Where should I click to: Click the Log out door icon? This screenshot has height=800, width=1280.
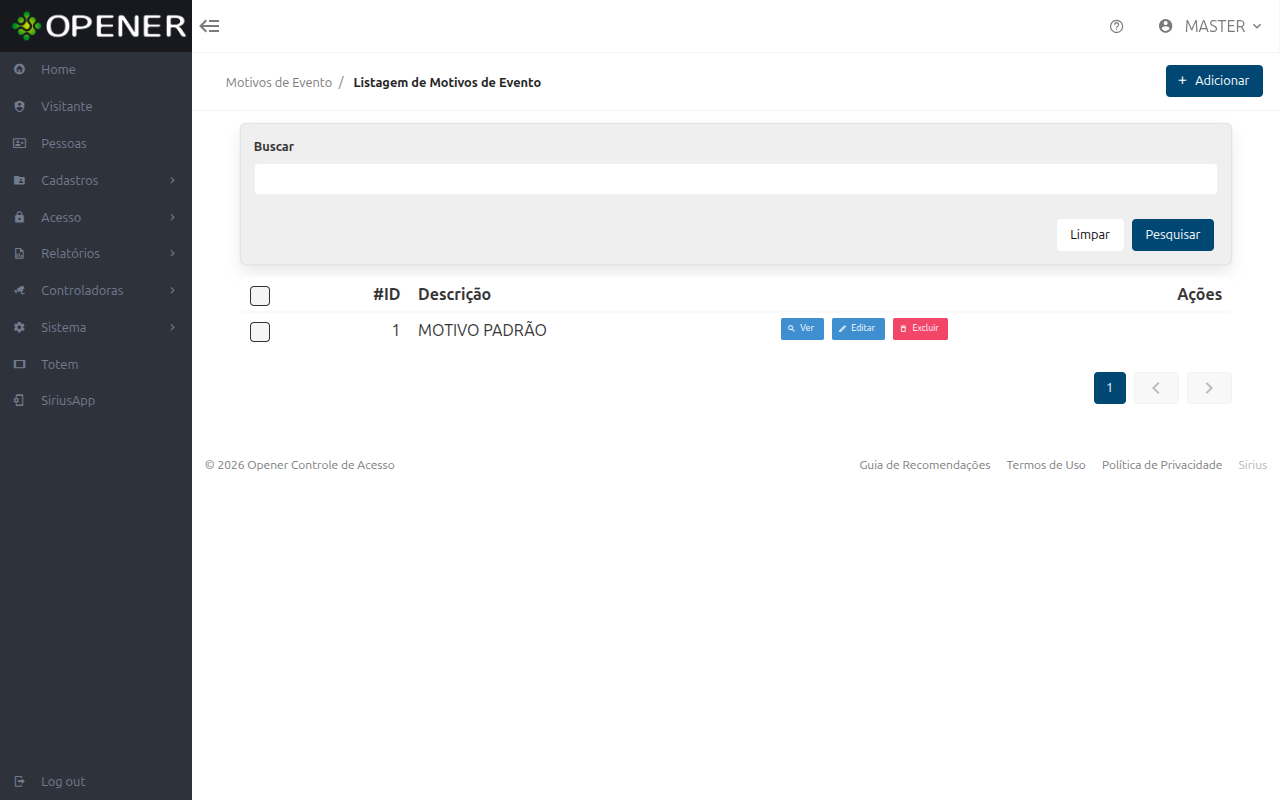click(x=19, y=781)
